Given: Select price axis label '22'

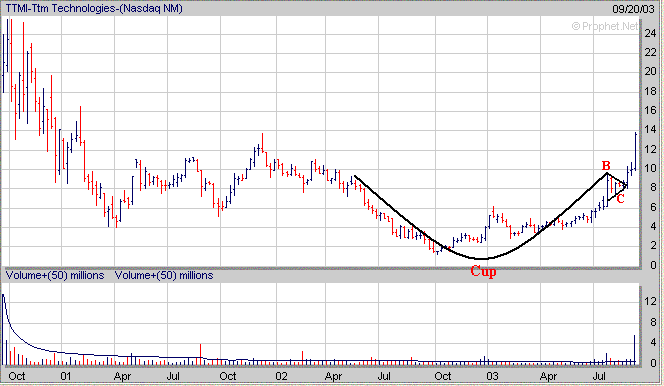Looking at the screenshot, I should (x=650, y=52).
